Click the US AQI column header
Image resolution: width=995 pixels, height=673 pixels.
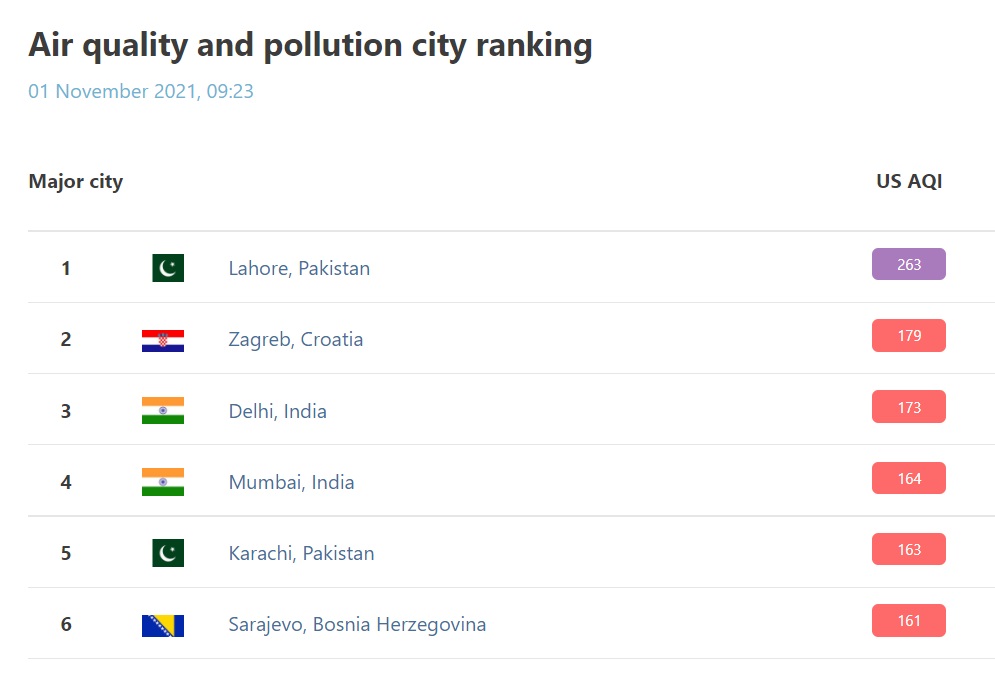909,181
